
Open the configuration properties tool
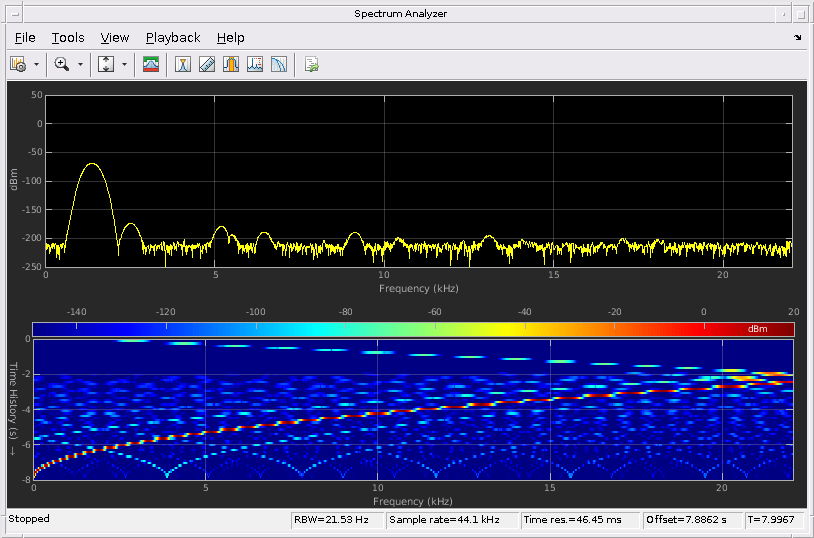tap(18, 64)
